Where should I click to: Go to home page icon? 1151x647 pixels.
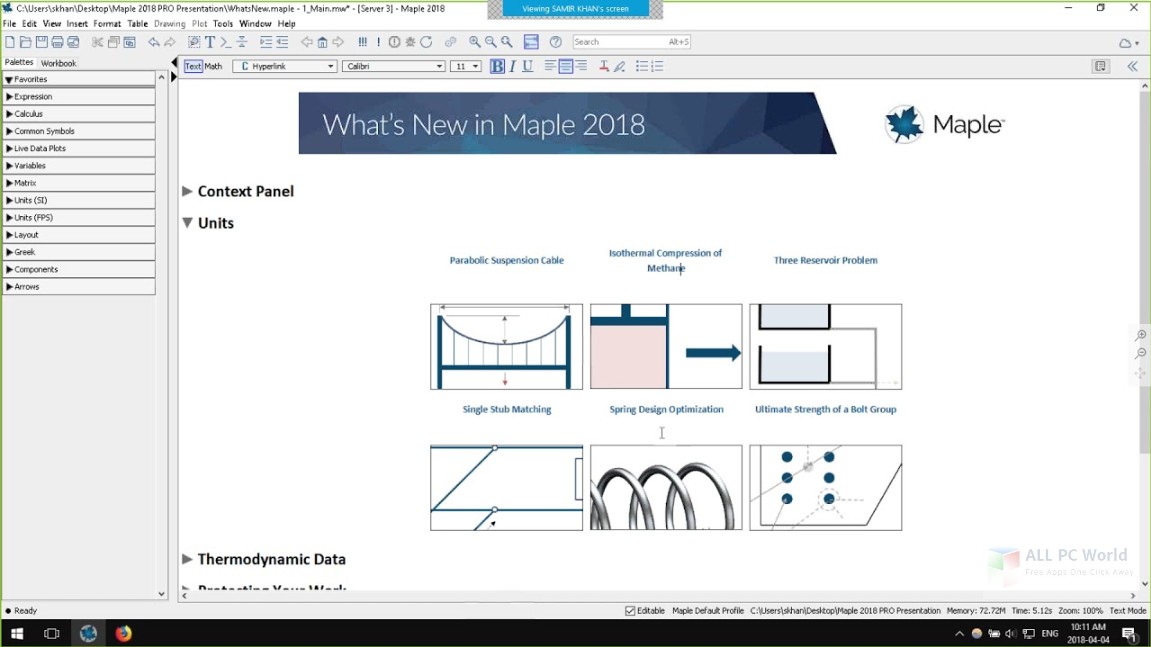pos(322,42)
